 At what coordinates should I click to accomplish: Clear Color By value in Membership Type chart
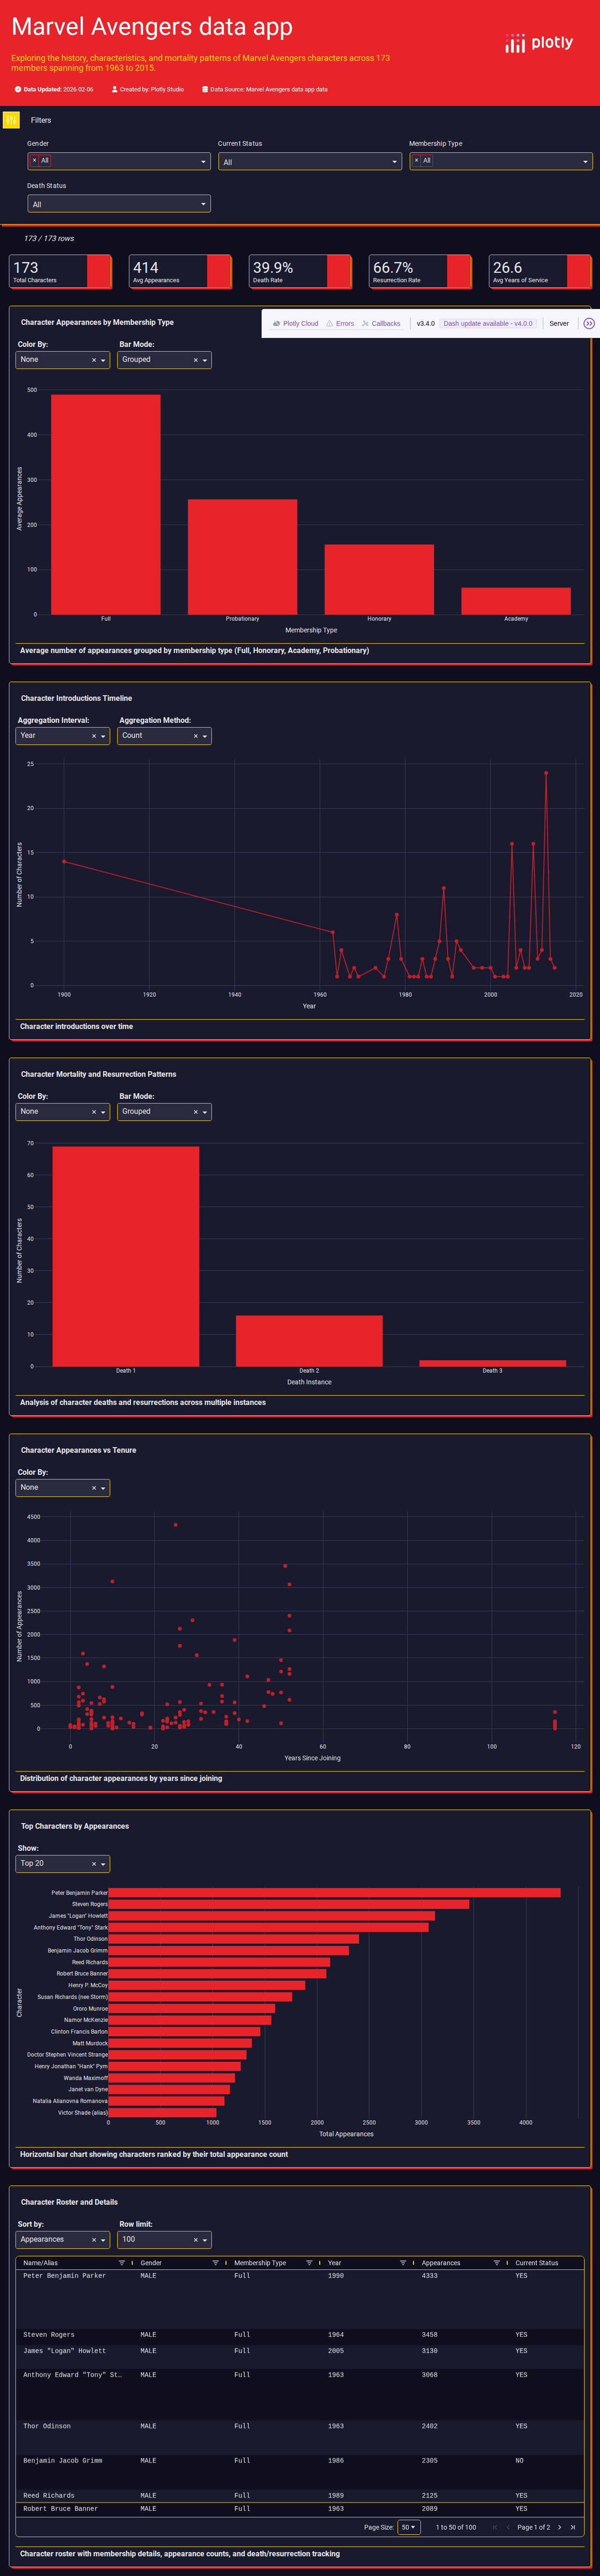coord(94,360)
